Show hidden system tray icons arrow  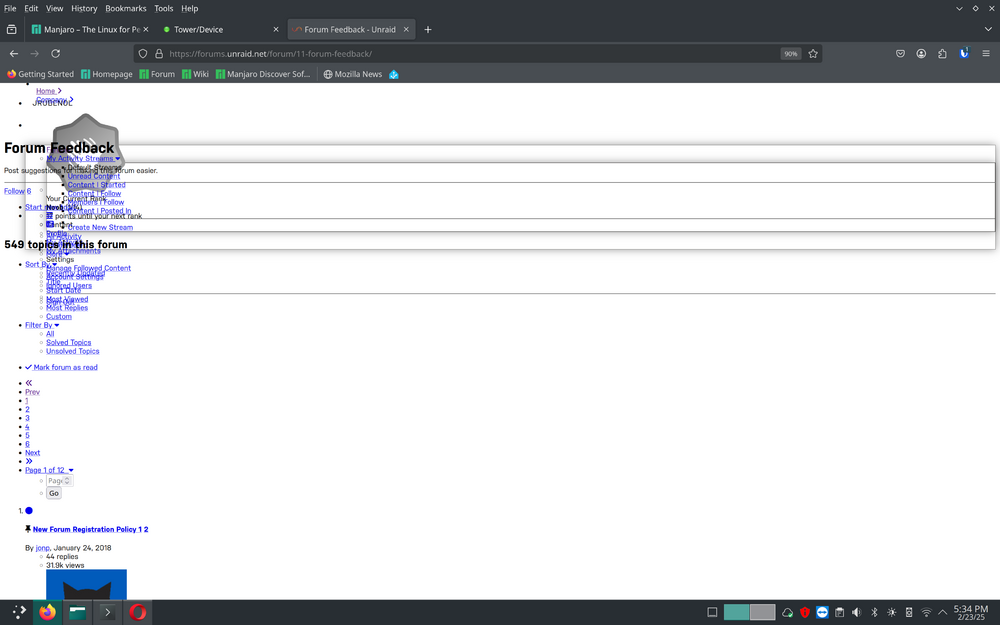pos(943,612)
